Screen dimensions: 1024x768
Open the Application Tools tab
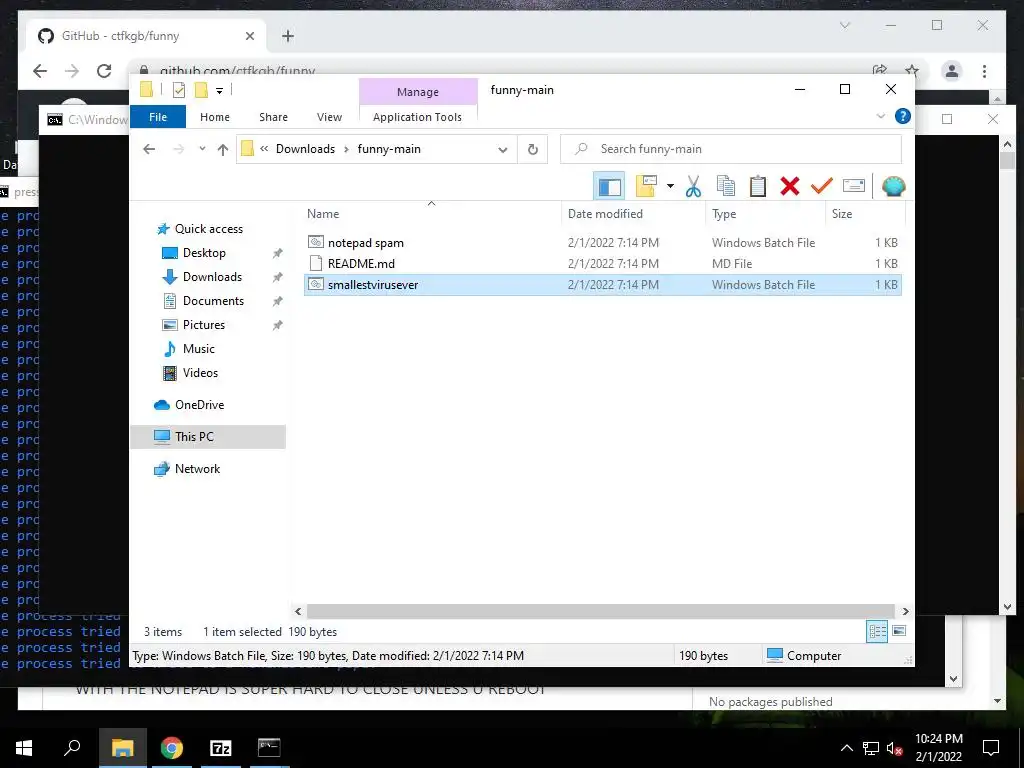(417, 117)
